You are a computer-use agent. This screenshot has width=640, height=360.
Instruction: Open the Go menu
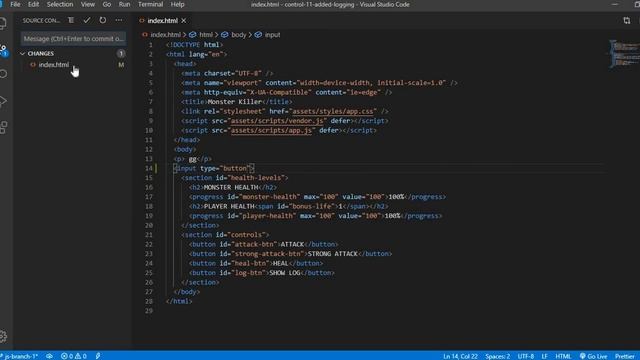point(107,4)
